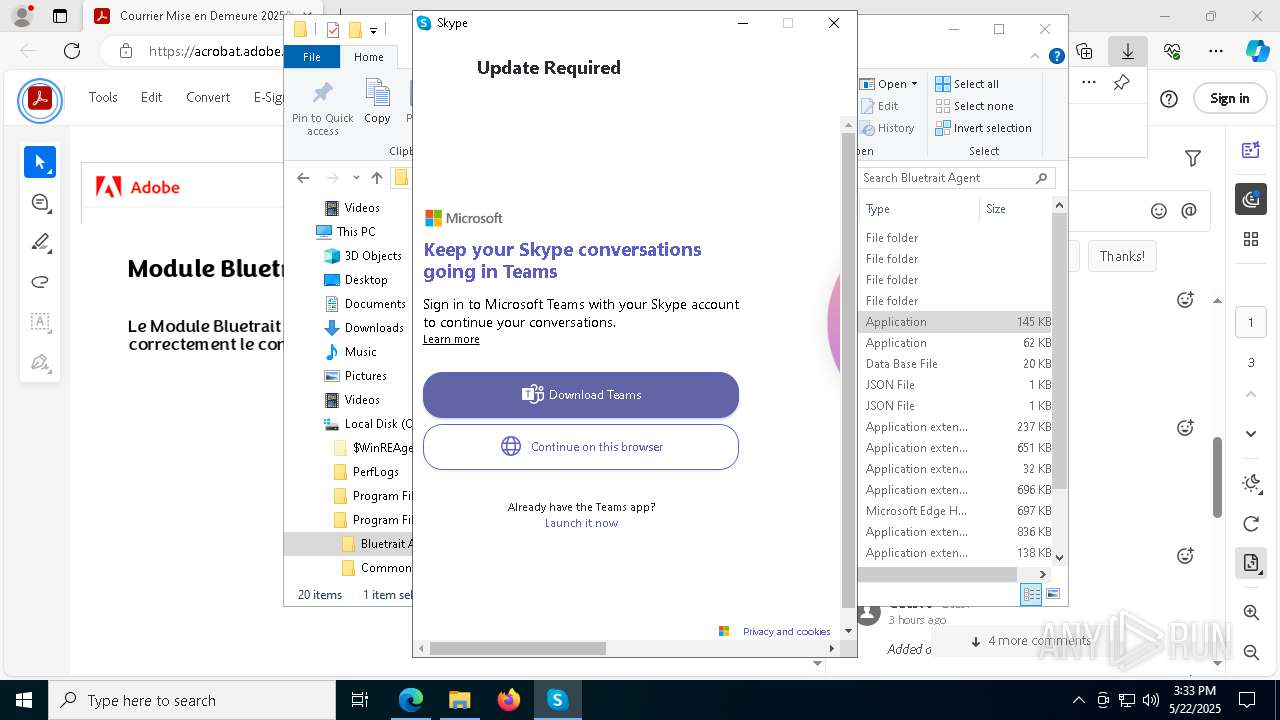
Task: Zoom out on the Acrobat document
Action: [1250, 652]
